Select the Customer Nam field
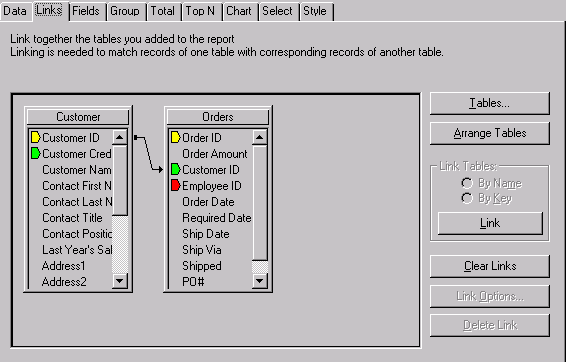566x362 pixels. (x=77, y=170)
